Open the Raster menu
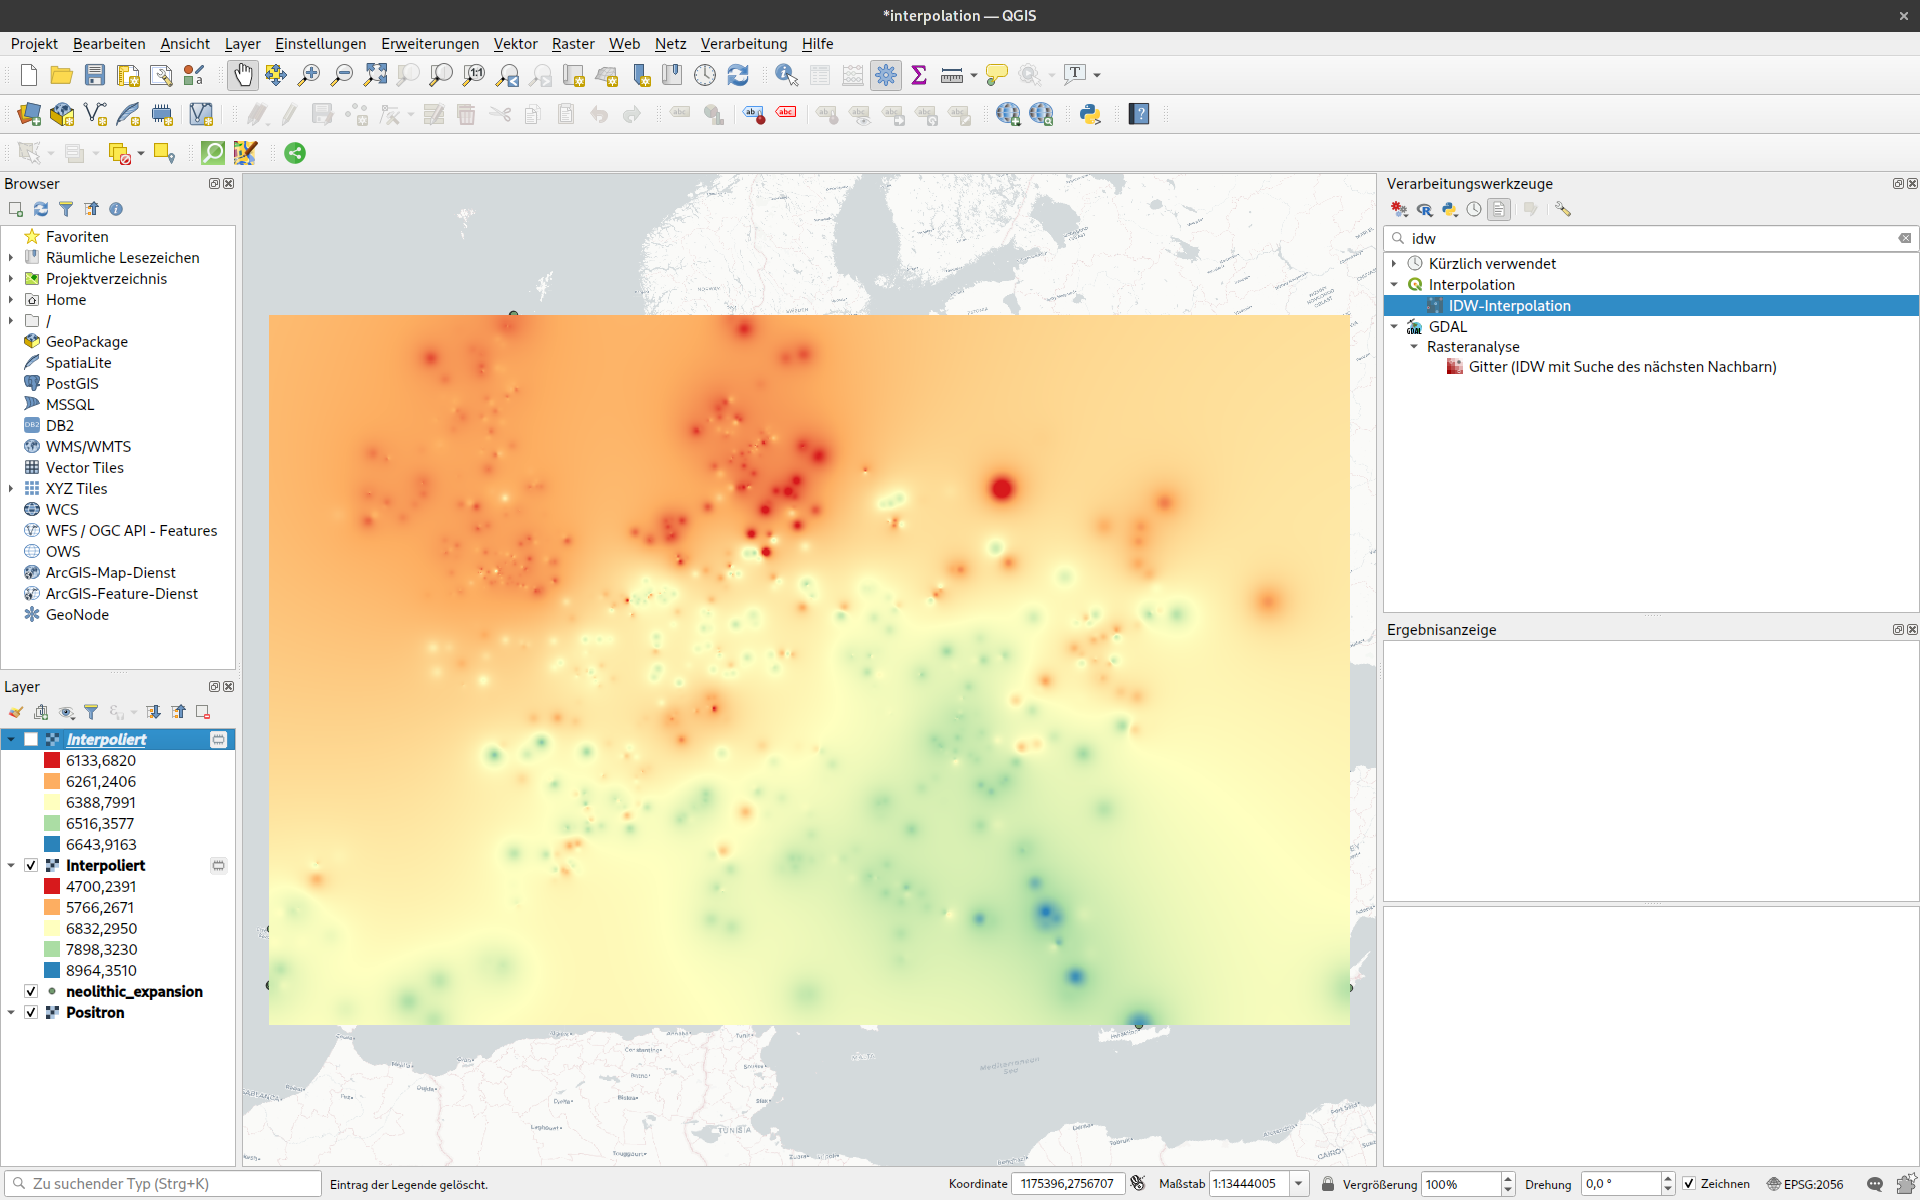1920x1200 pixels. coord(572,44)
